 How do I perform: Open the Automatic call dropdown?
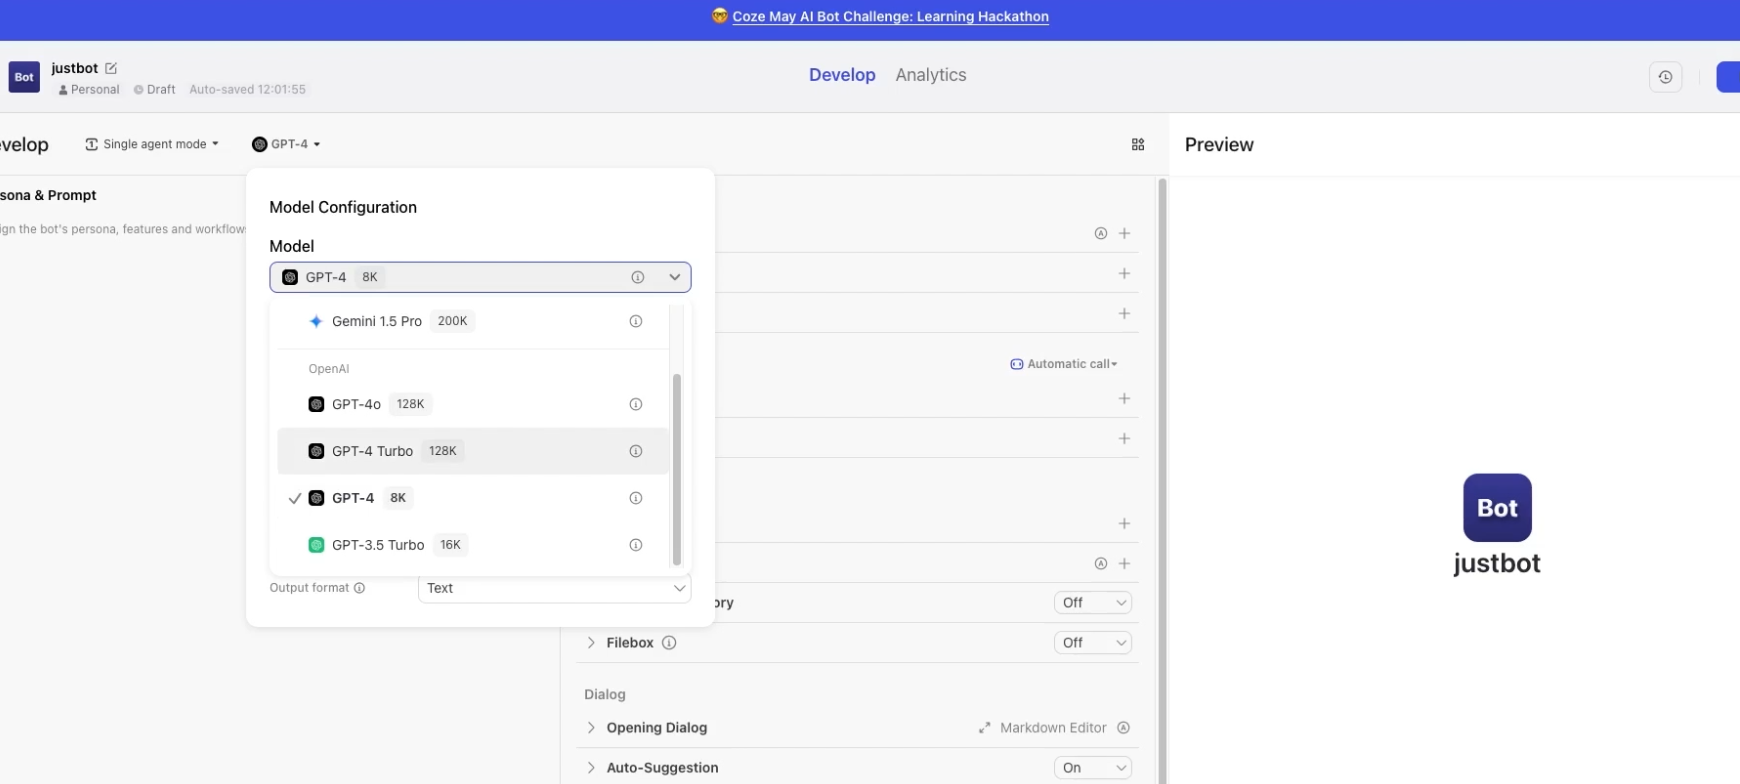(x=1064, y=364)
